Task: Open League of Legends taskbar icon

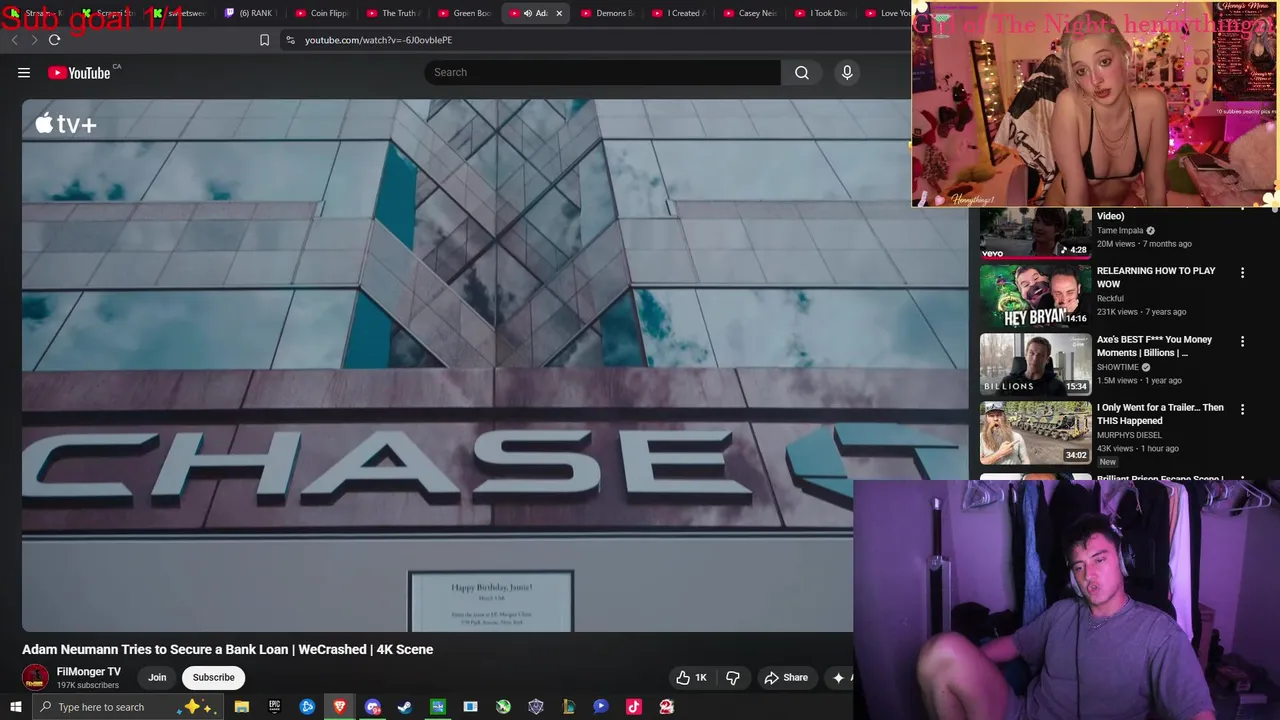Action: coord(568,707)
